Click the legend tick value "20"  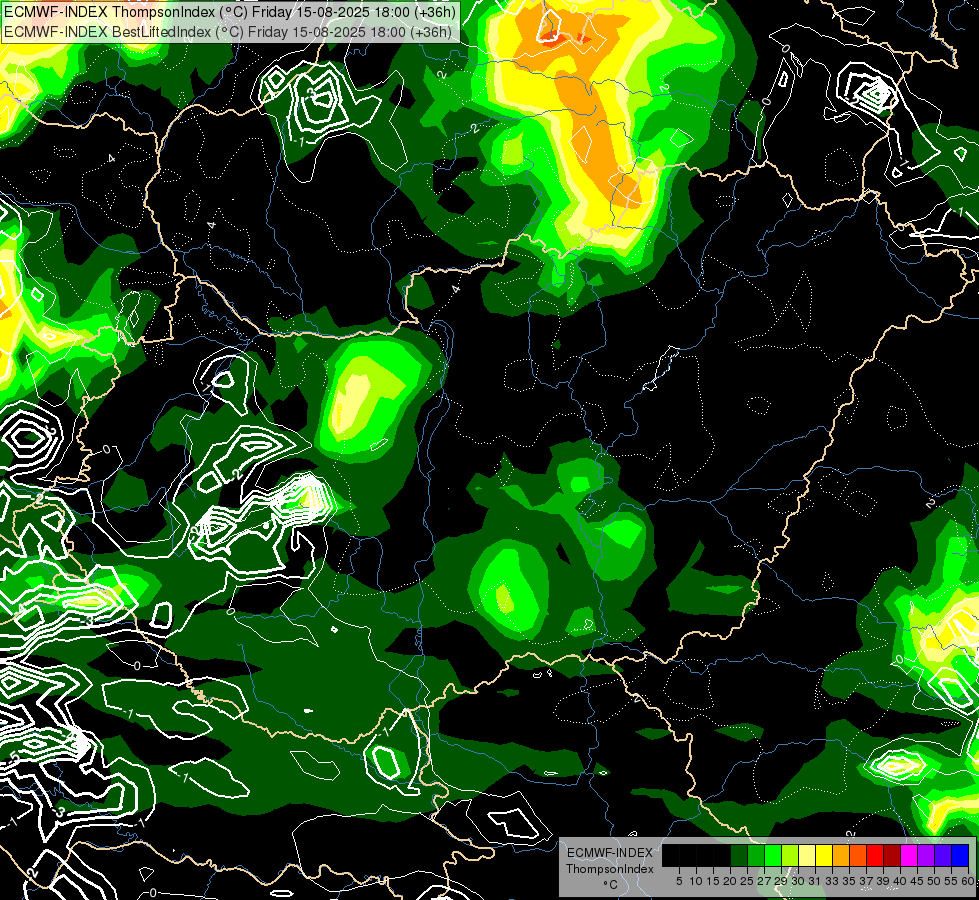click(731, 881)
